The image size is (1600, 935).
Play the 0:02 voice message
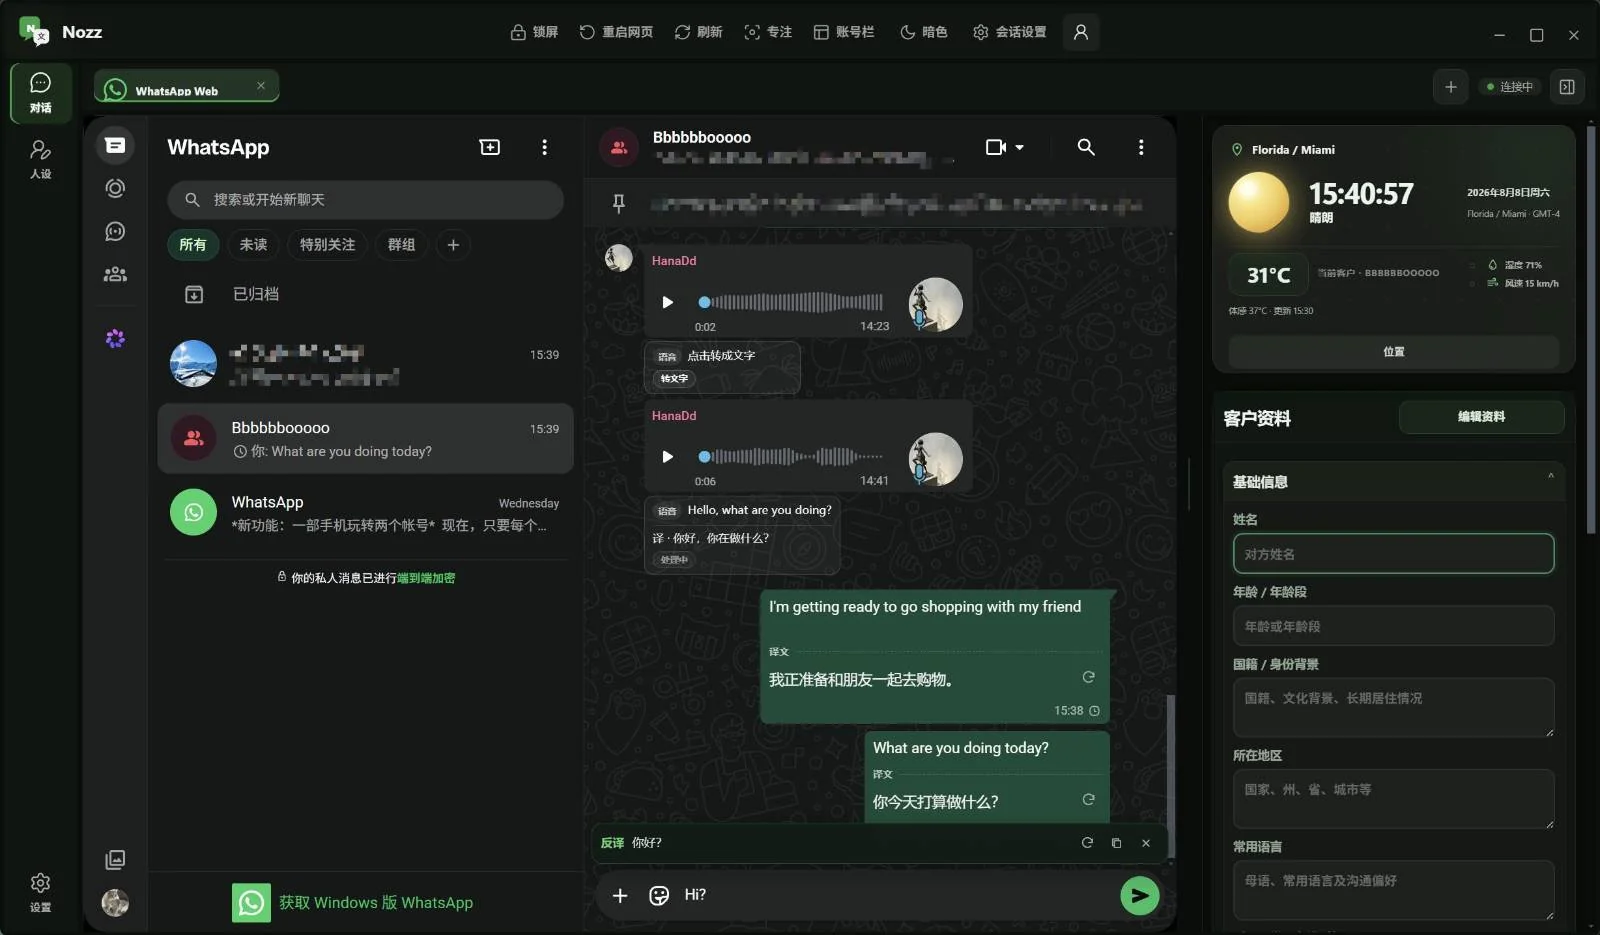667,302
